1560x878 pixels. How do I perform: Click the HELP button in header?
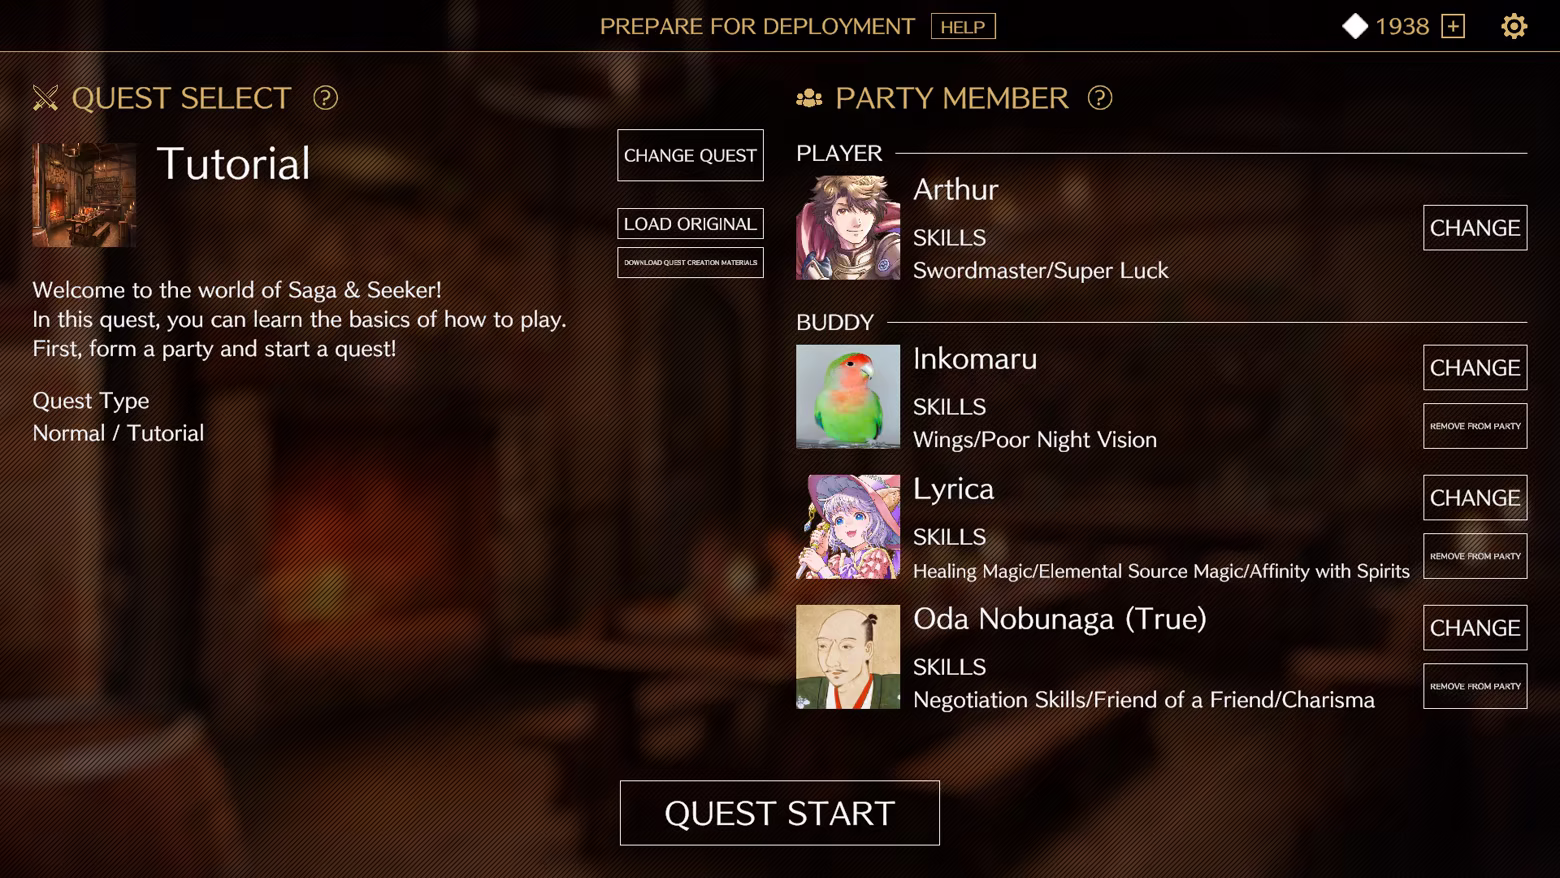[963, 26]
